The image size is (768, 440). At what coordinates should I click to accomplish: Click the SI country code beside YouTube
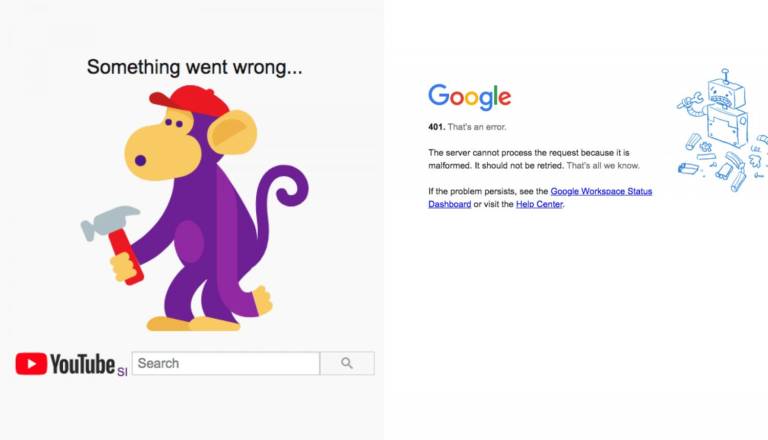pyautogui.click(x=122, y=371)
